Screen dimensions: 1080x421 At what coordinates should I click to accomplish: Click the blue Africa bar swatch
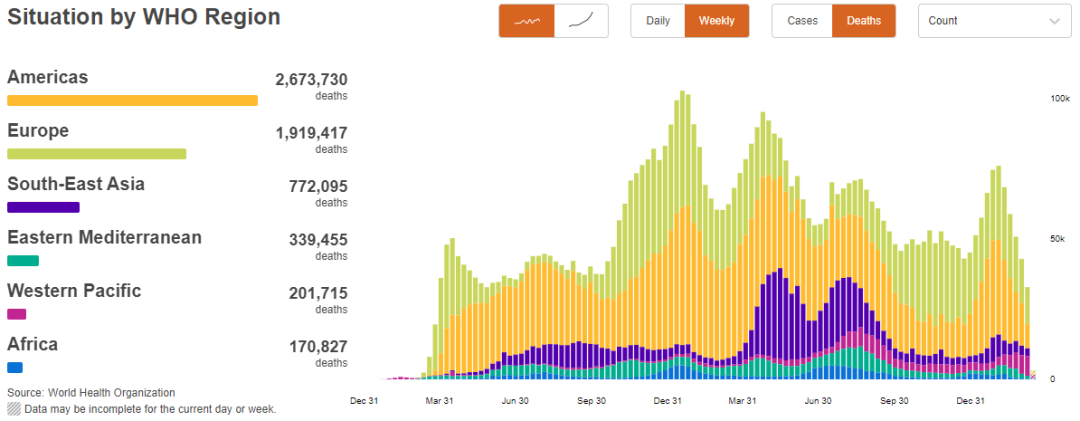[x=15, y=367]
